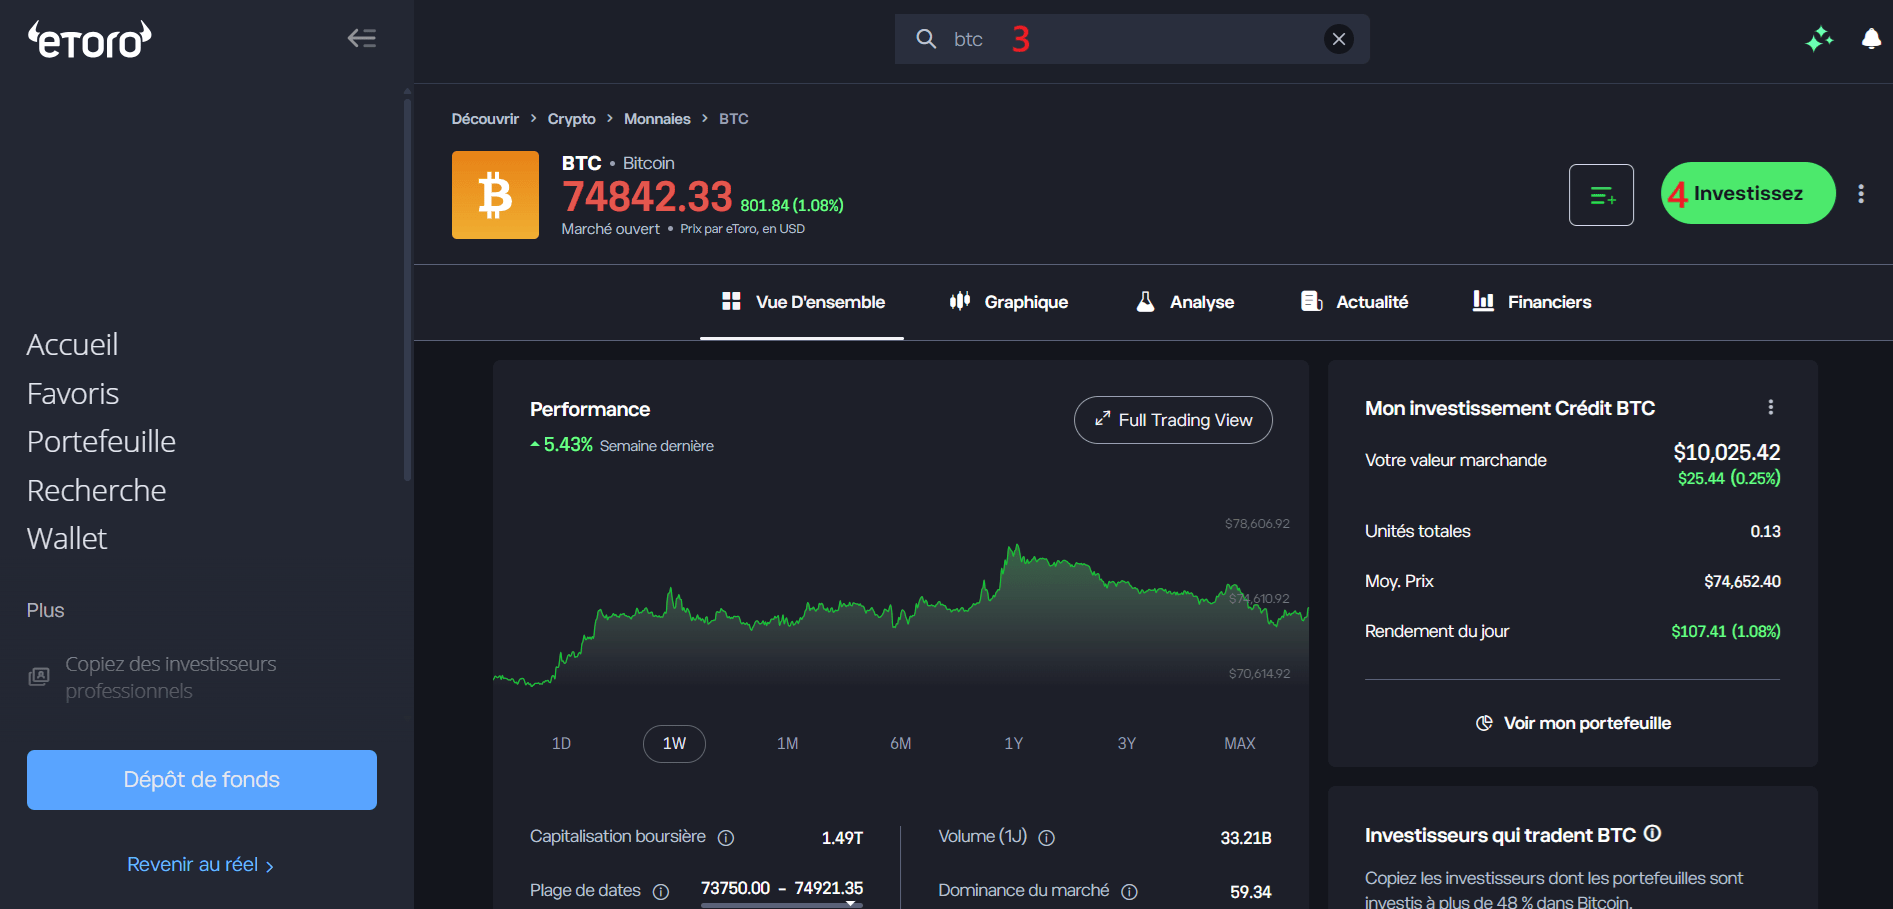The image size is (1893, 909).
Task: Select the 1Y chart range
Action: (x=1013, y=744)
